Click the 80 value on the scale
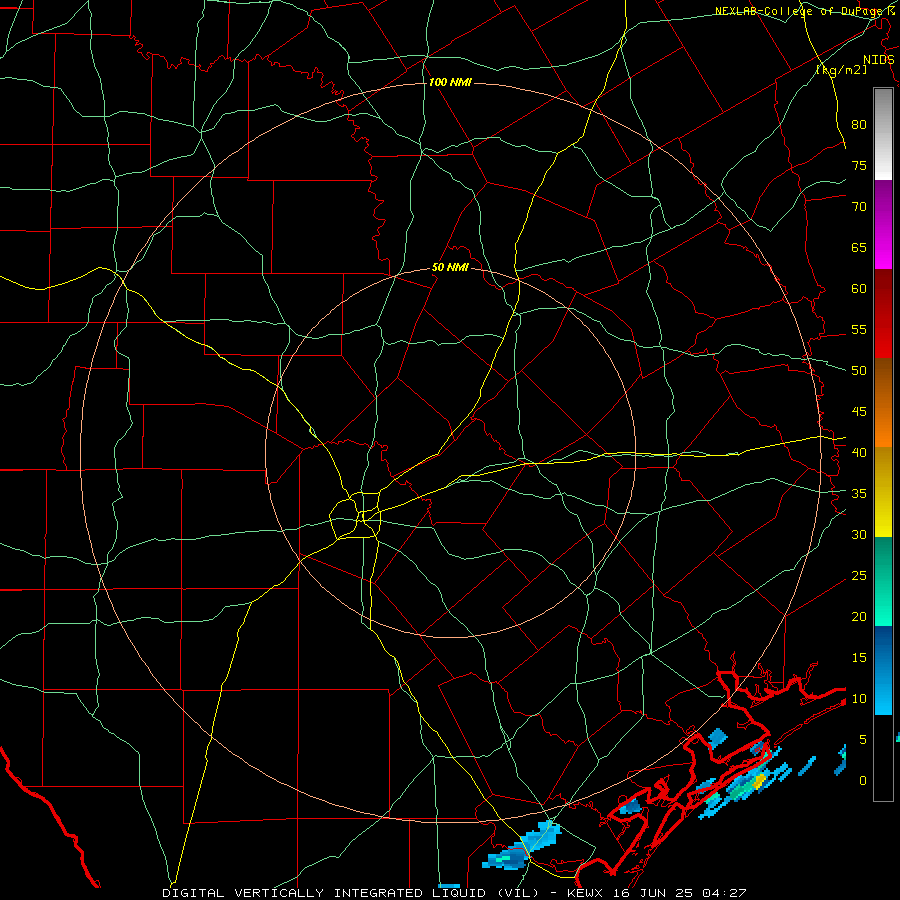900x900 pixels. point(859,125)
